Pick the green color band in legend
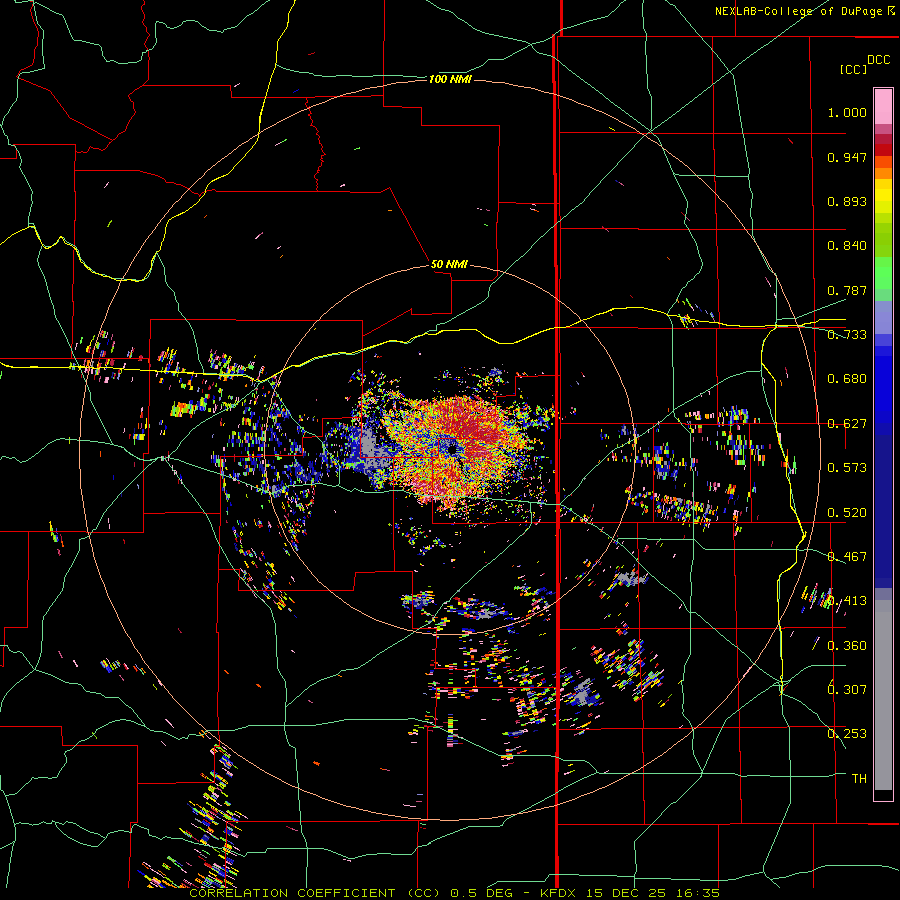The width and height of the screenshot is (900, 900). click(883, 273)
